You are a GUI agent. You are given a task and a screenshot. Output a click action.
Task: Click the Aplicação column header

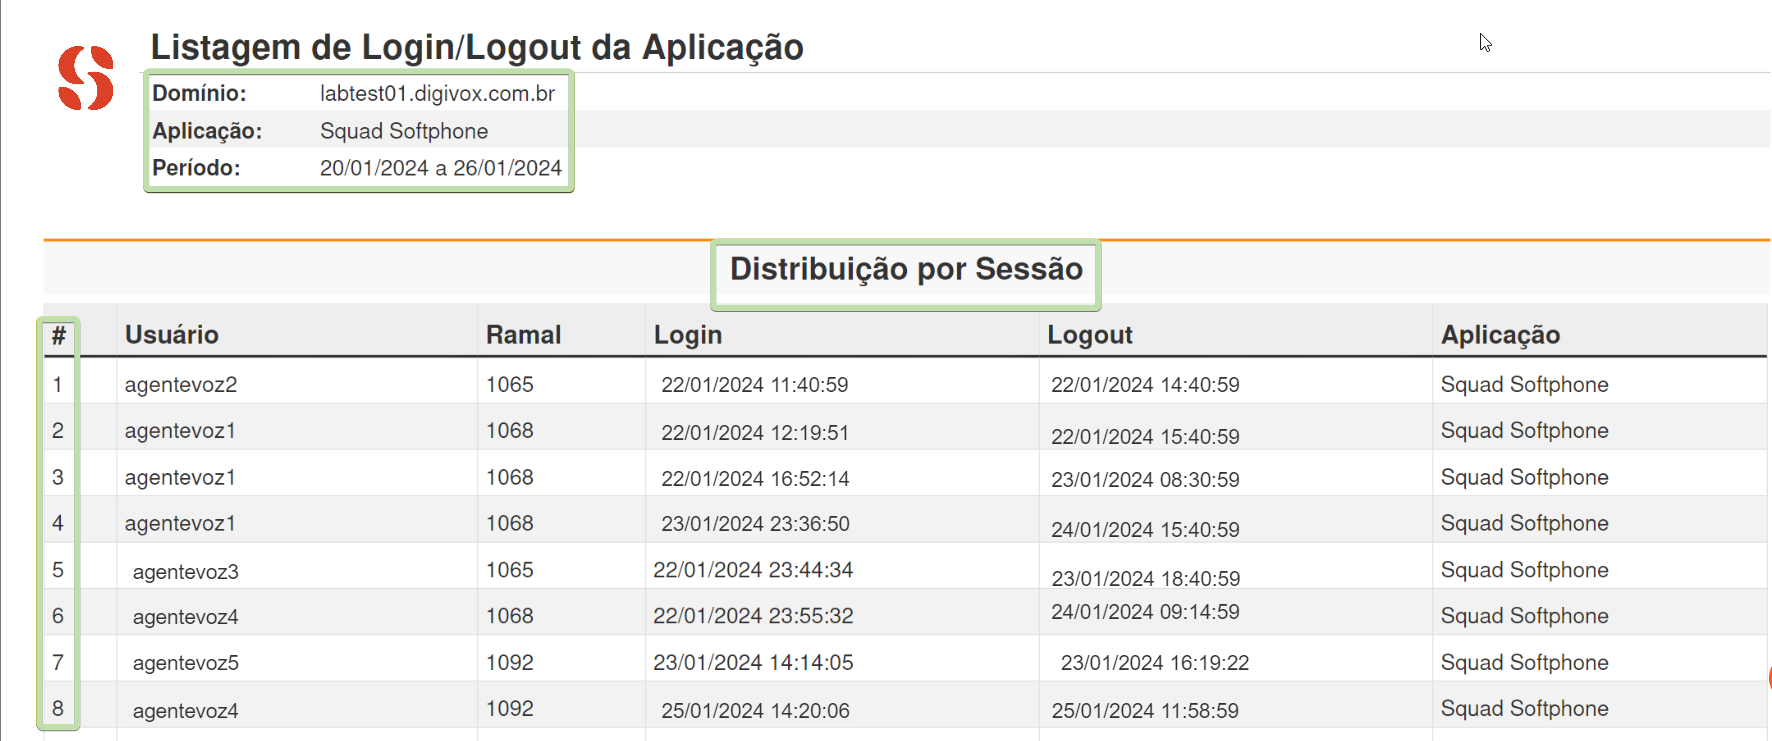[1500, 335]
